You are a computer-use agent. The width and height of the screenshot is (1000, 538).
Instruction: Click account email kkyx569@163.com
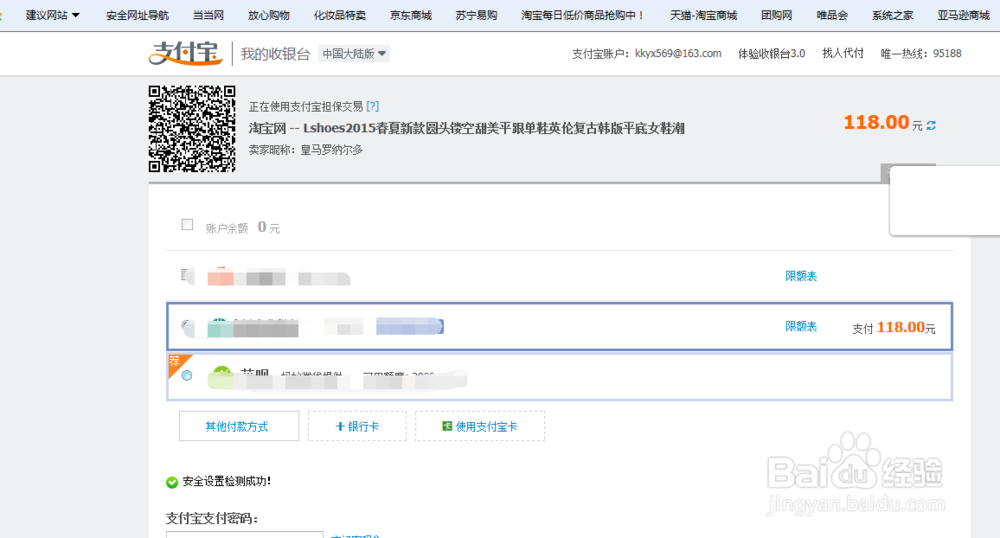pyautogui.click(x=678, y=54)
